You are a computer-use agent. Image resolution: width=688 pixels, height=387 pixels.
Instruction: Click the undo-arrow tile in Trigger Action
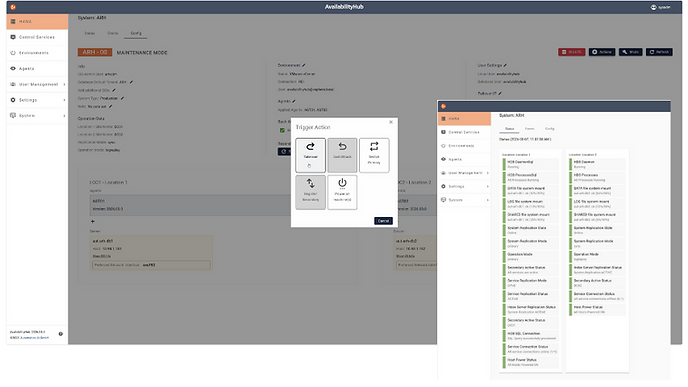[342, 155]
